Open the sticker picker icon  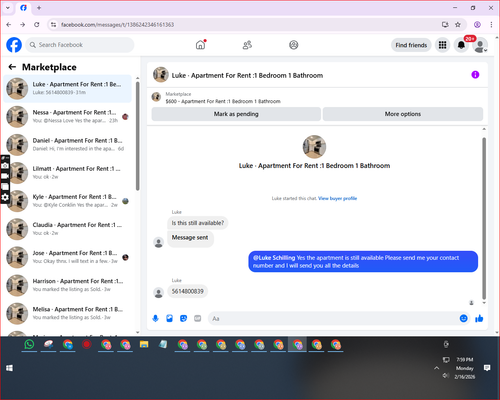183,318
